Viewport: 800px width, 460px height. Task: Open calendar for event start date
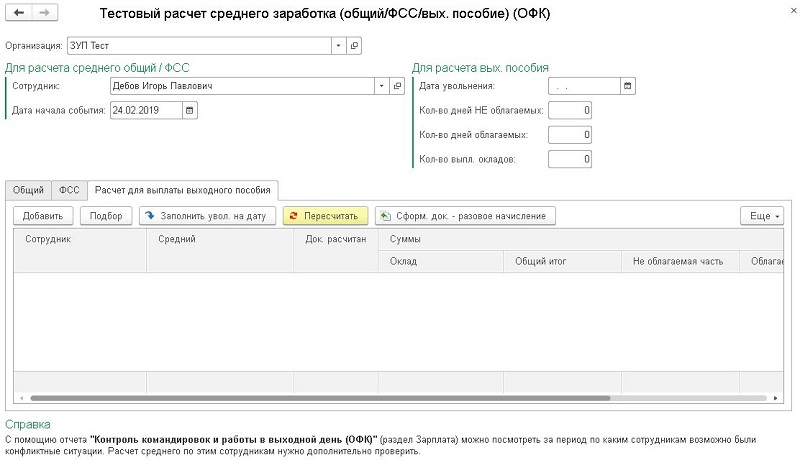click(191, 110)
